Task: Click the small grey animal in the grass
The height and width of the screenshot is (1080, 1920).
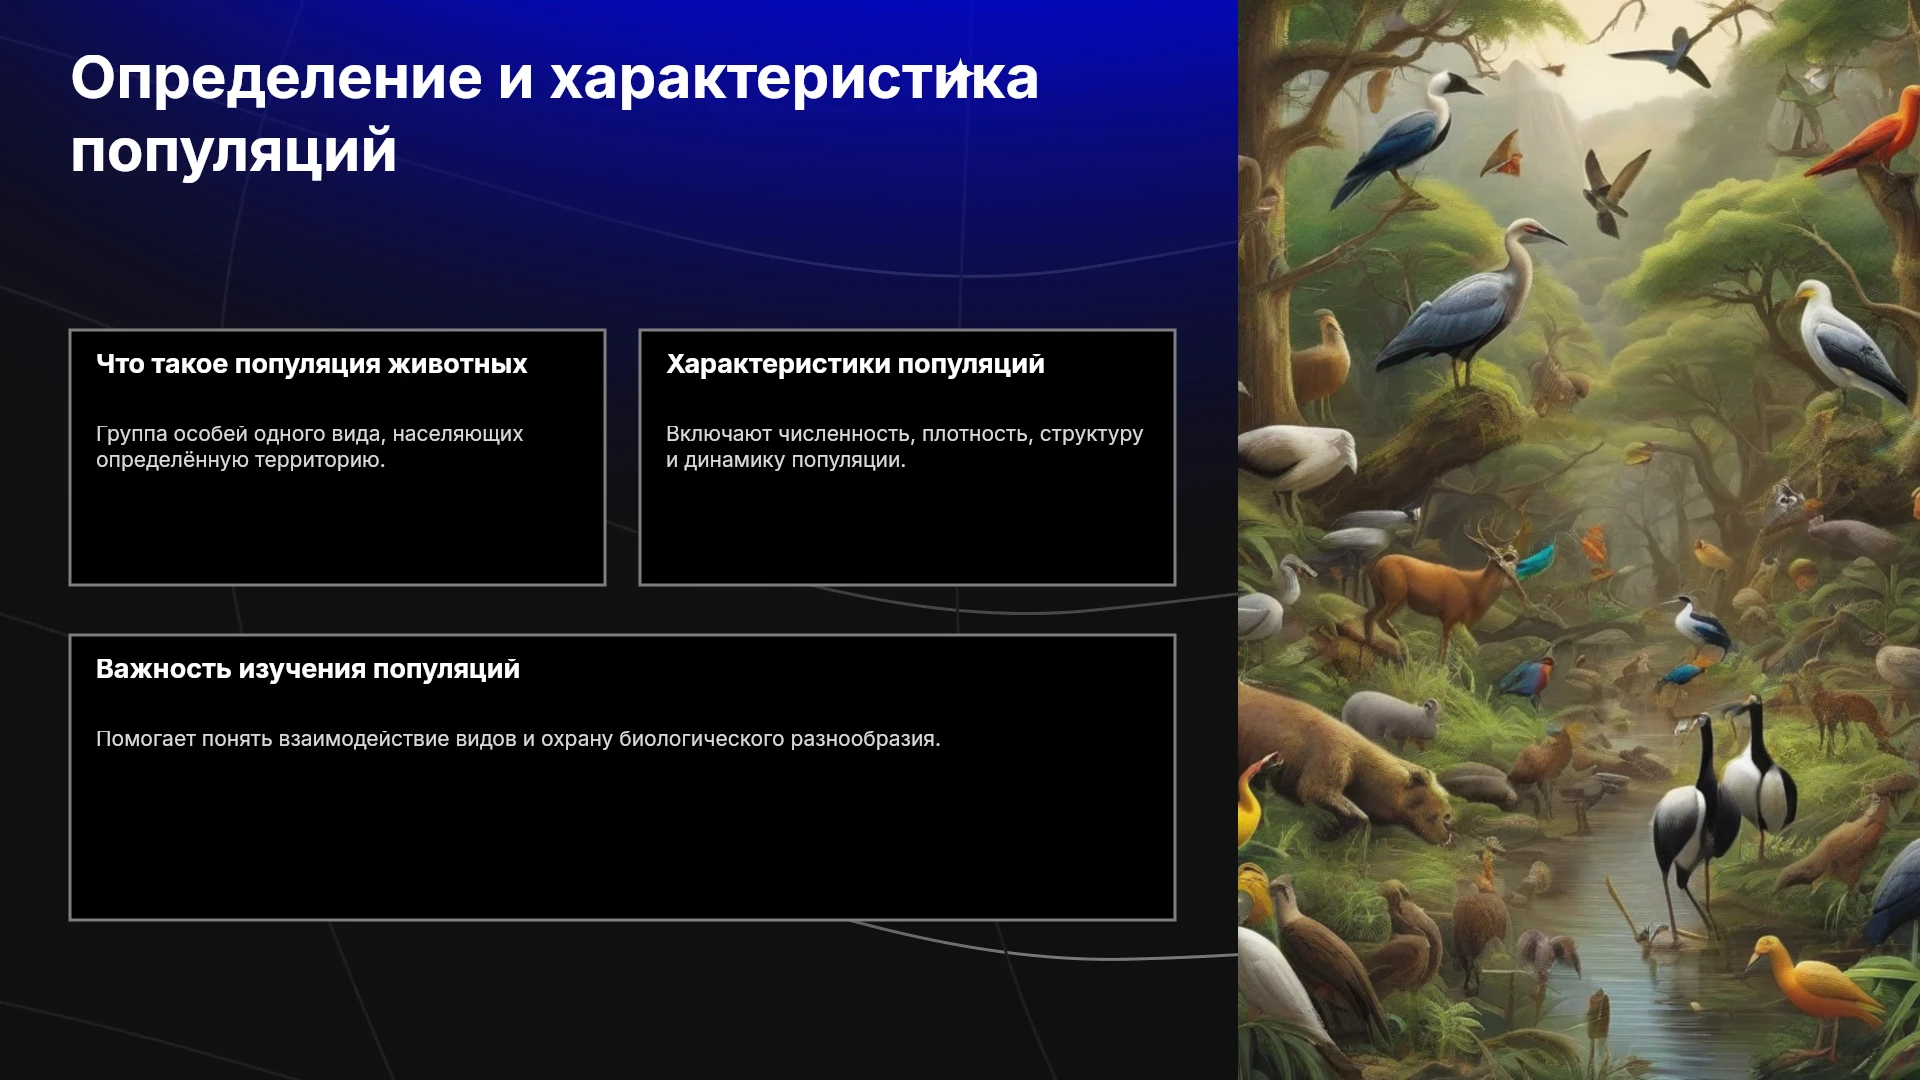Action: click(1392, 716)
